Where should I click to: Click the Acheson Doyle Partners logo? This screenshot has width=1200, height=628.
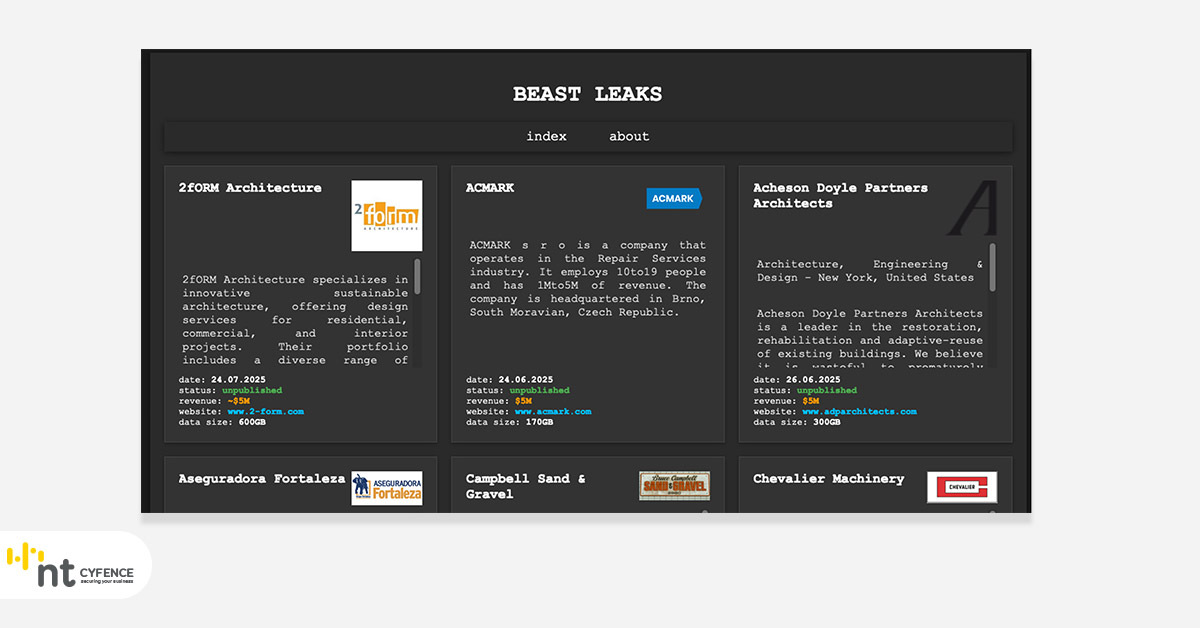(x=972, y=208)
